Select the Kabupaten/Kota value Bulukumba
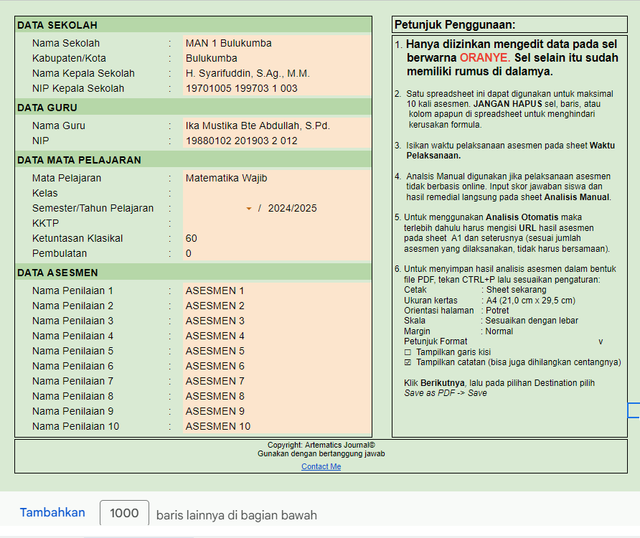 (277, 58)
